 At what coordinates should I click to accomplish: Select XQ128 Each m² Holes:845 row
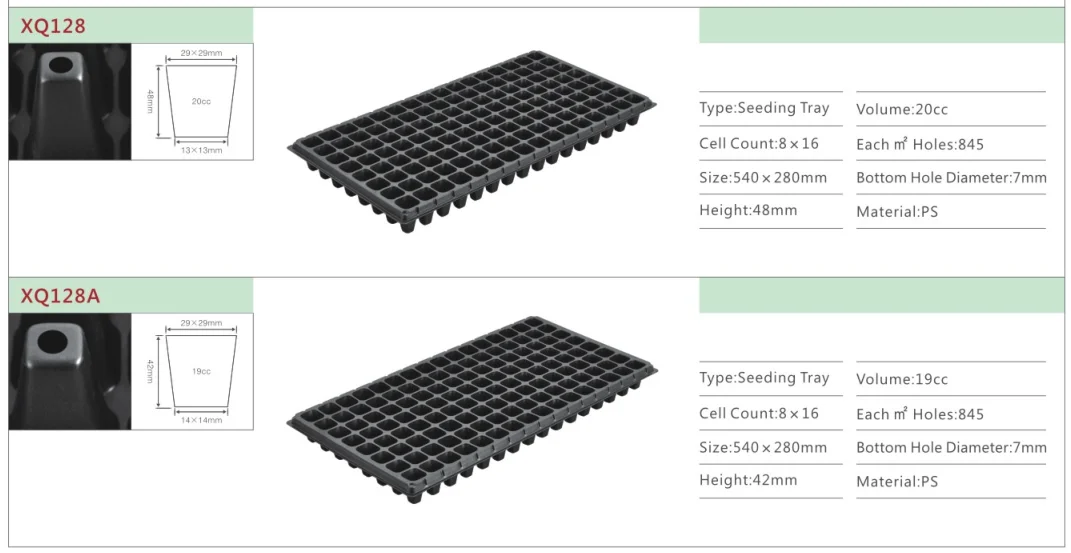(951, 144)
